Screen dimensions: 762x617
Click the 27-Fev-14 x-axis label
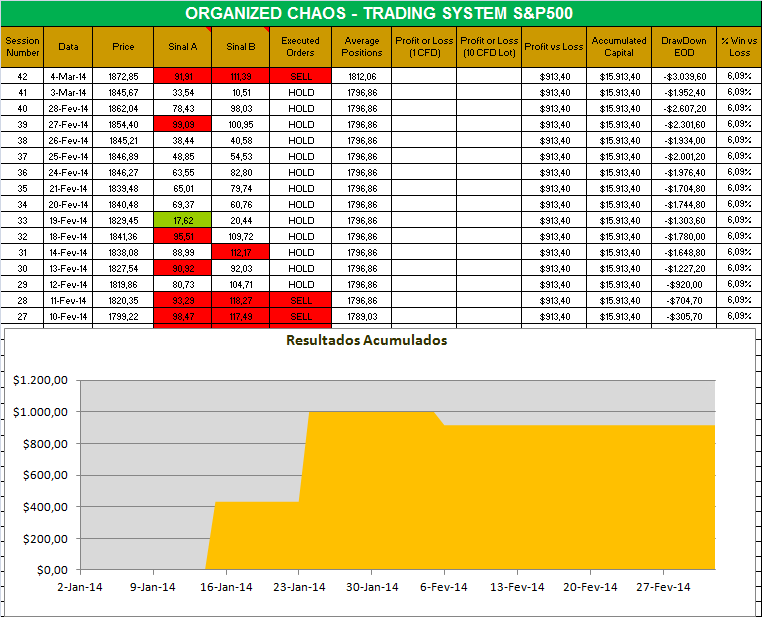click(663, 587)
